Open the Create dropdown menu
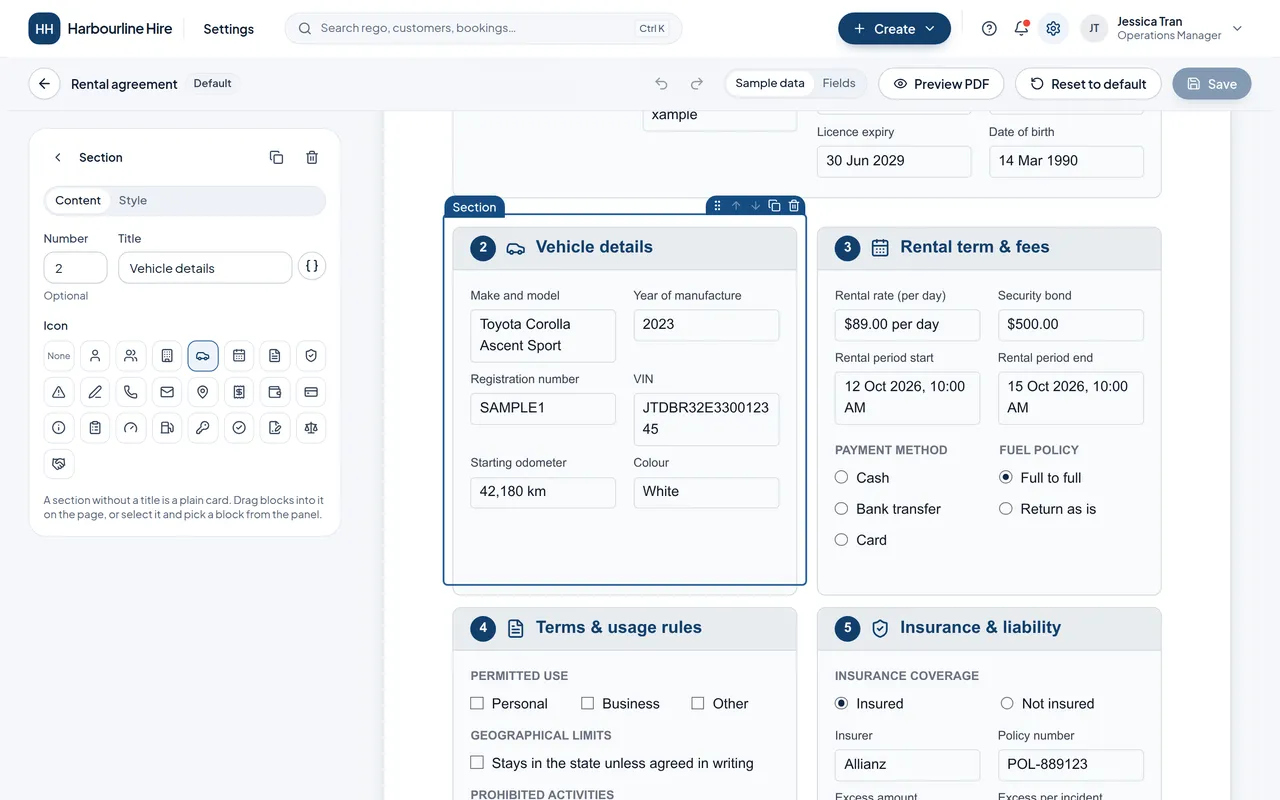Screen dimensions: 1280x800 894,29
